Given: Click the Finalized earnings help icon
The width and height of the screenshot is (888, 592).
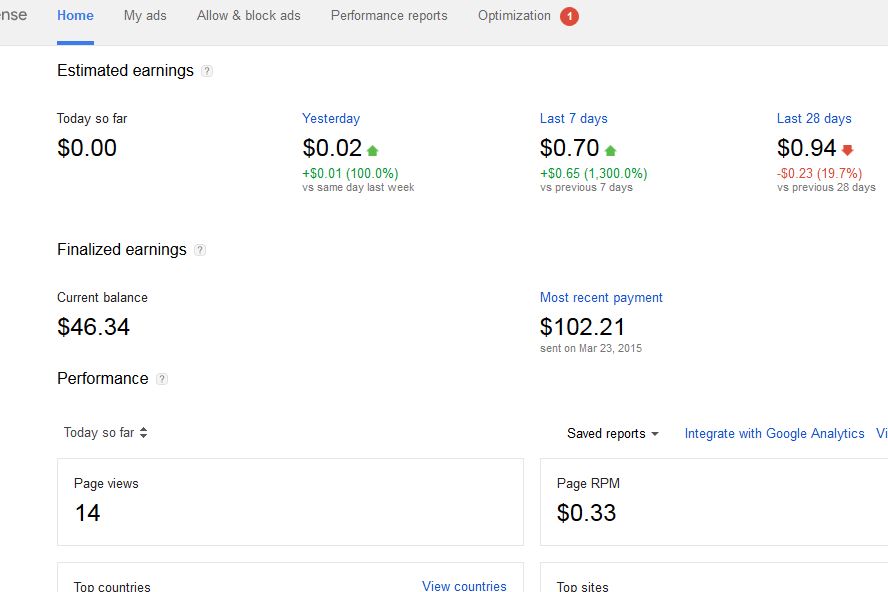Looking at the screenshot, I should [200, 250].
